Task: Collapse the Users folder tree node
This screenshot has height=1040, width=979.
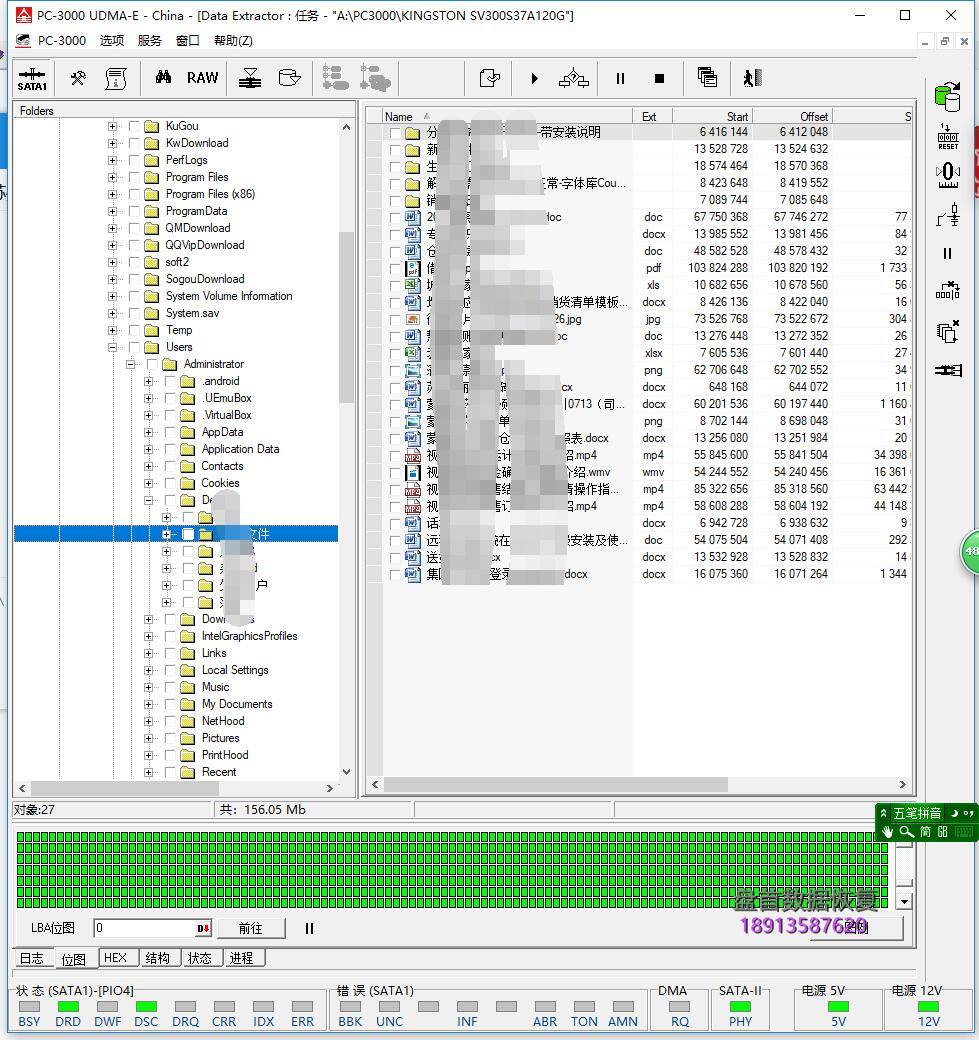Action: pyautogui.click(x=113, y=347)
